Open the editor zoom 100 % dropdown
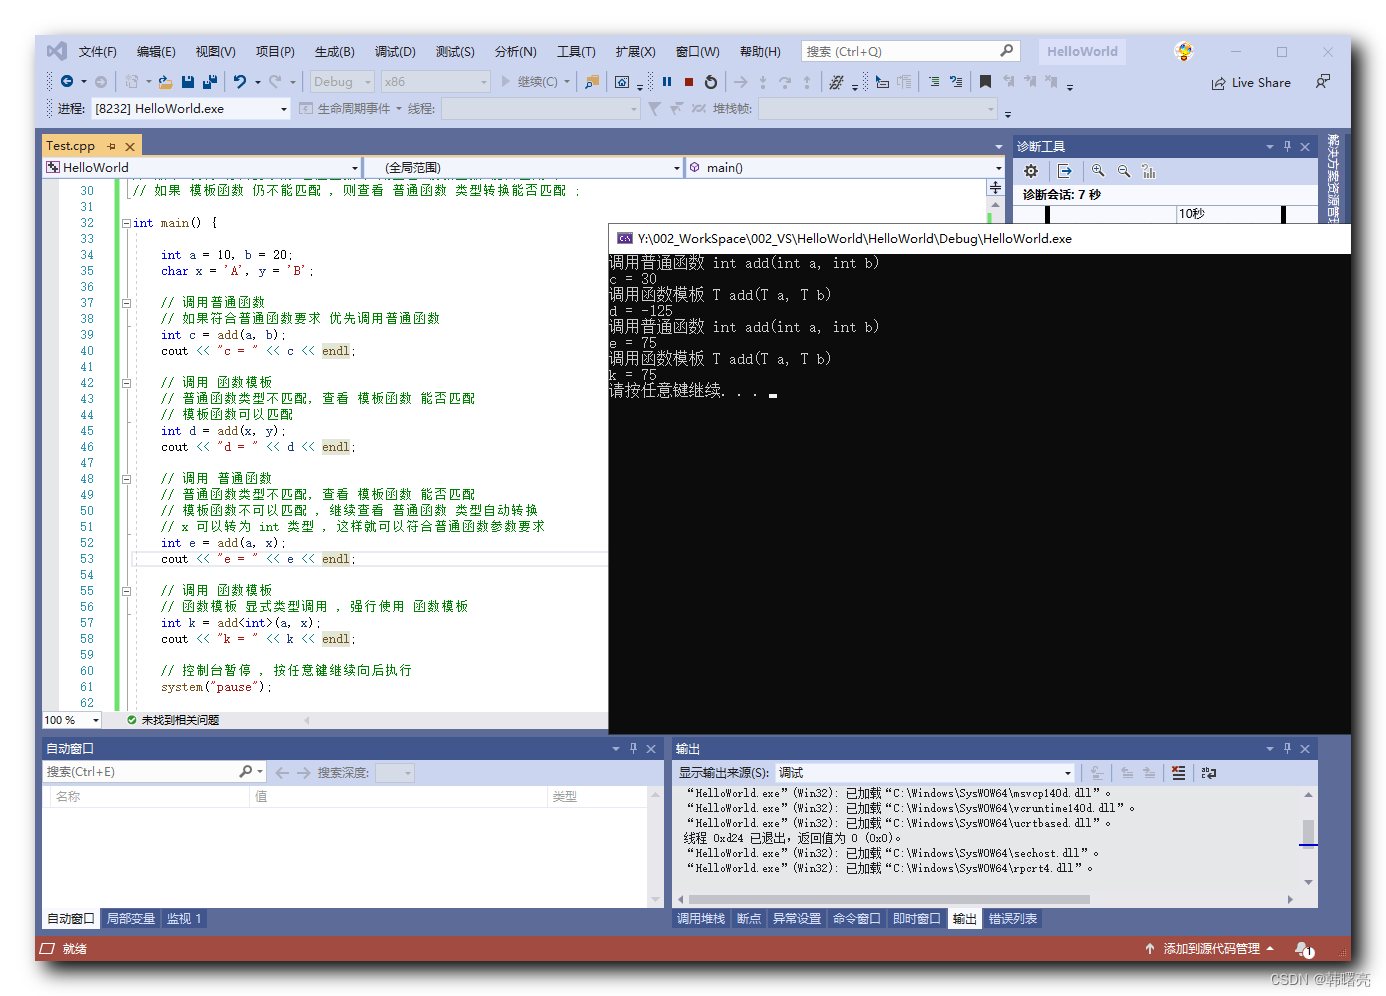Image resolution: width=1386 pixels, height=996 pixels. pos(72,720)
